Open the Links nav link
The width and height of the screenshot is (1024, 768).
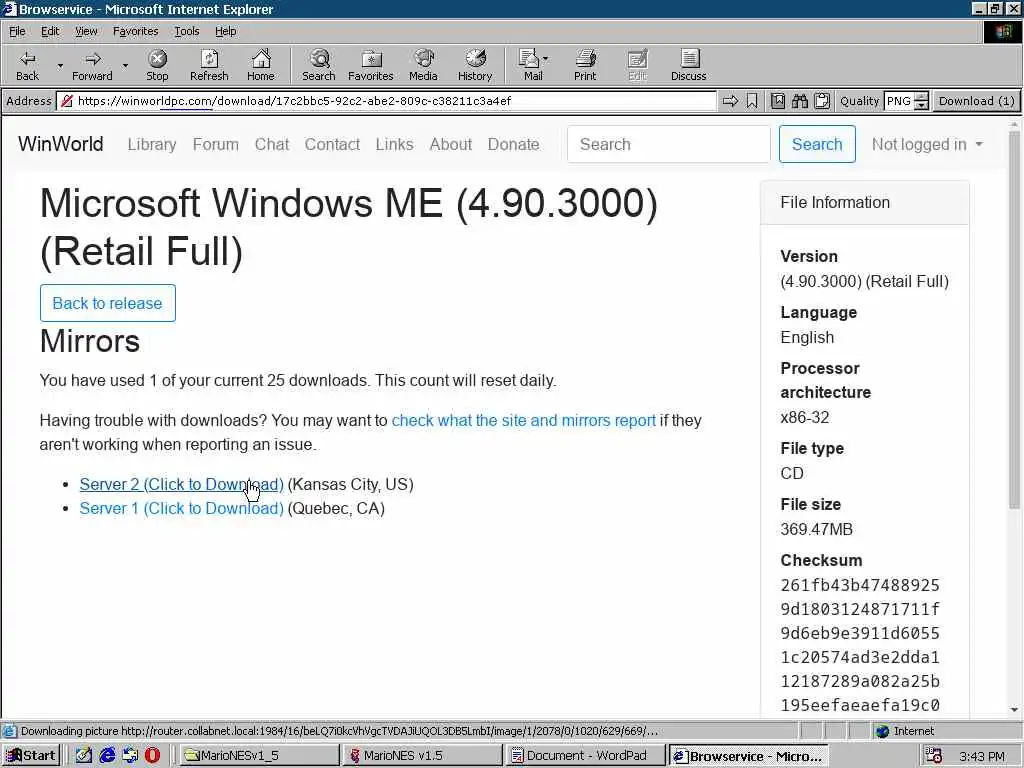pyautogui.click(x=394, y=144)
